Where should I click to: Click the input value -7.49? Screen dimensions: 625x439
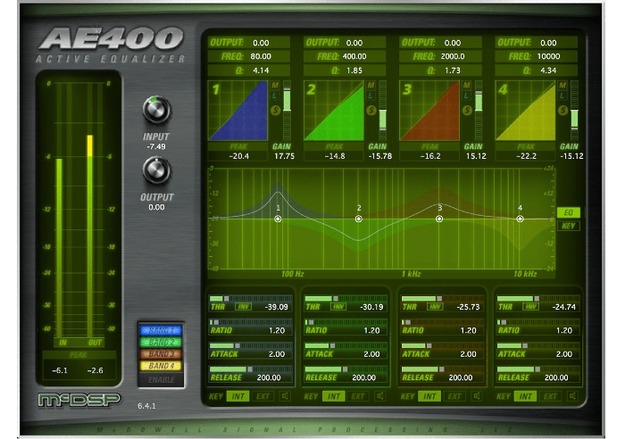(x=156, y=147)
